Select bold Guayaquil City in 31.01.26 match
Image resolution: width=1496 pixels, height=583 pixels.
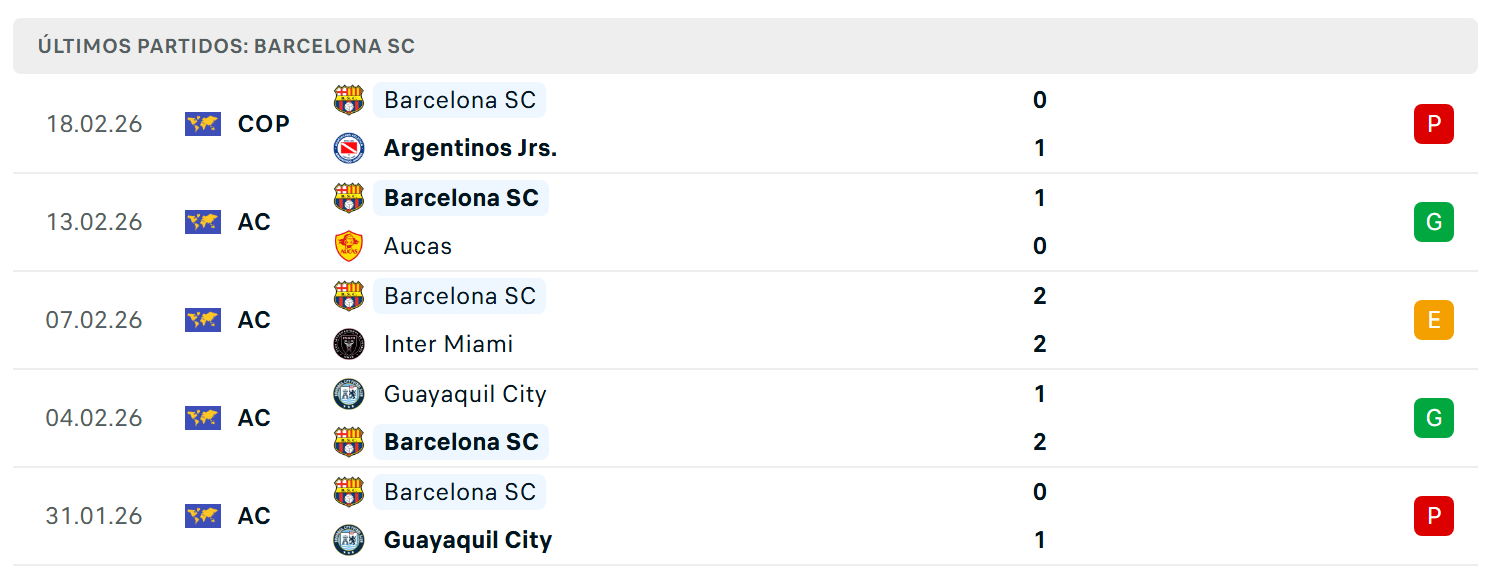(468, 540)
